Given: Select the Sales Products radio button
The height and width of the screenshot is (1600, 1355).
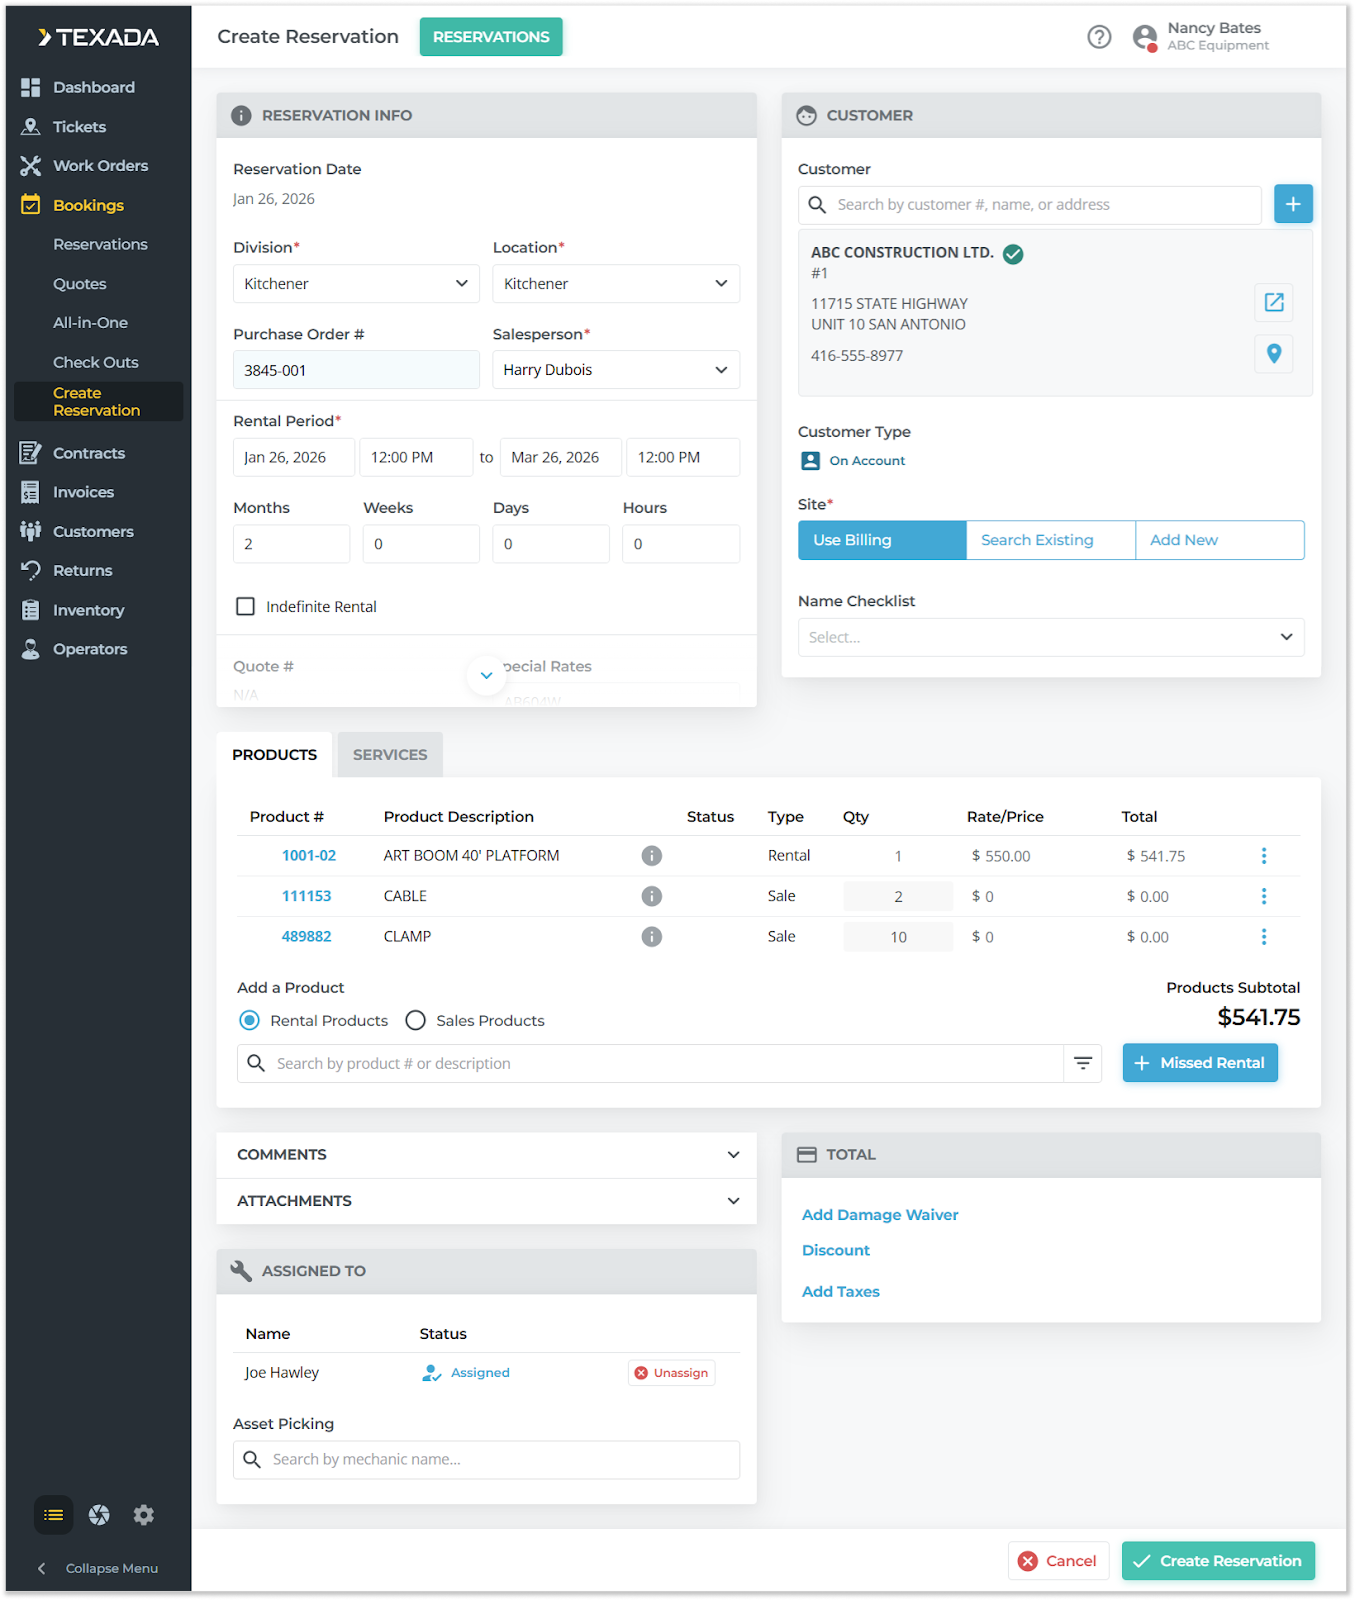Looking at the screenshot, I should click(416, 1021).
